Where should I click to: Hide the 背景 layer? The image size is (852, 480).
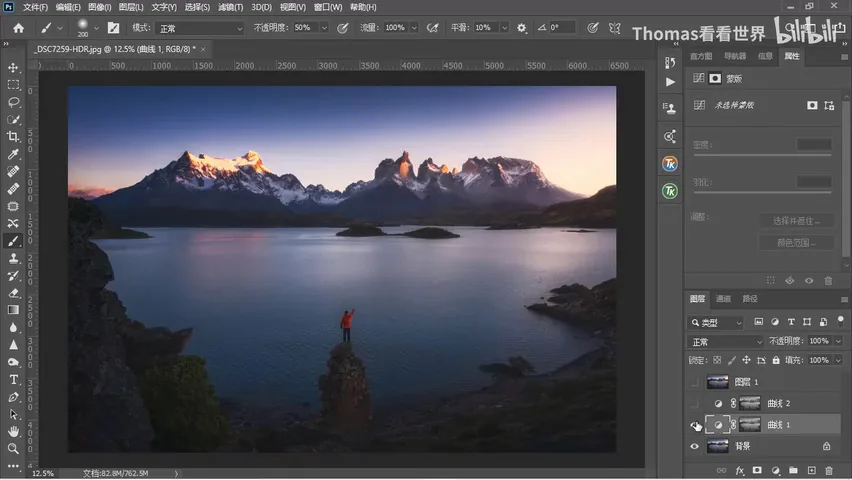click(x=694, y=446)
